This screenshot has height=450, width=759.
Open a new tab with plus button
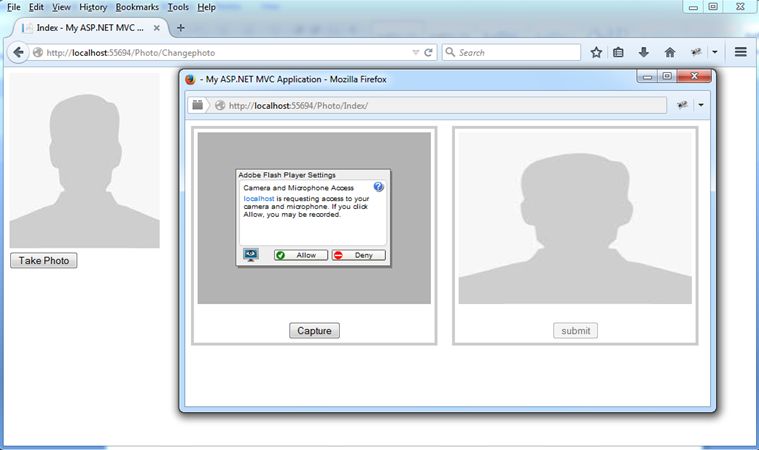pyautogui.click(x=181, y=28)
